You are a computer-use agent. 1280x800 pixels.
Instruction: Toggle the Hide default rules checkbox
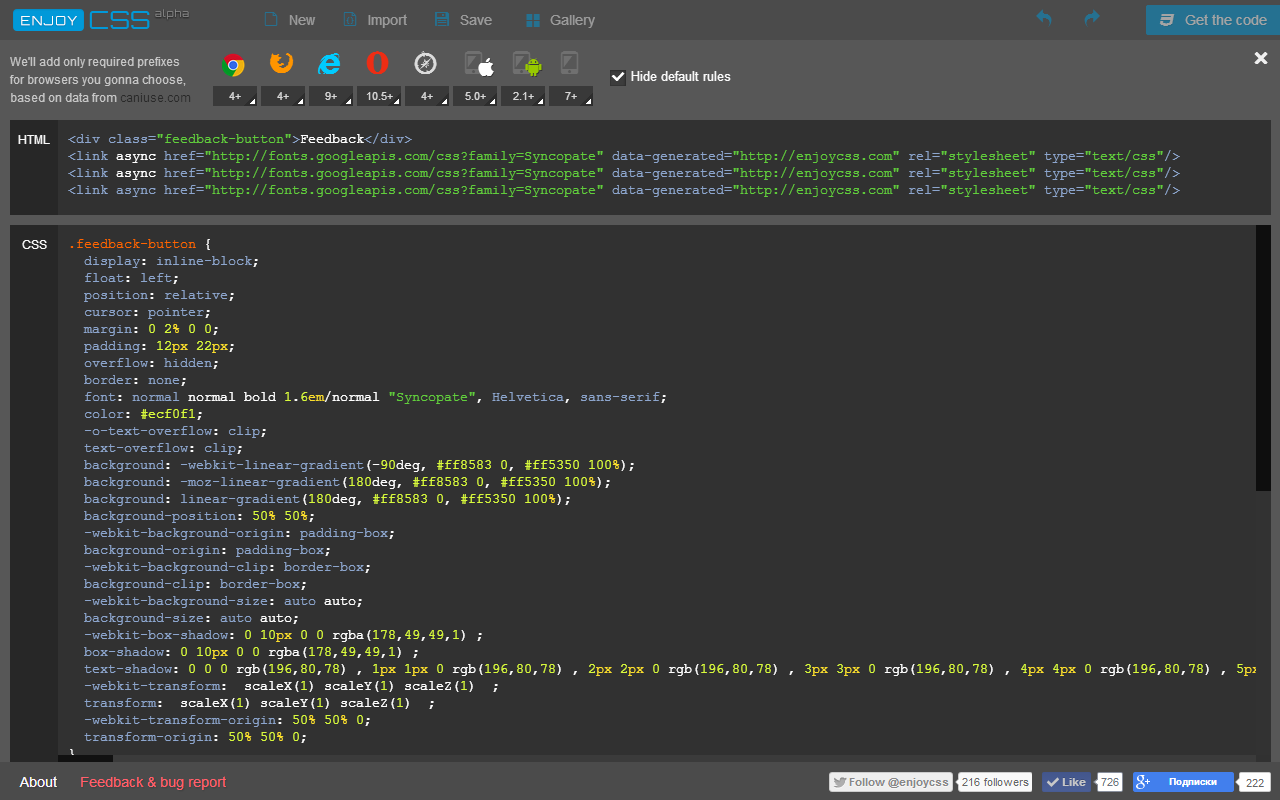(x=618, y=77)
